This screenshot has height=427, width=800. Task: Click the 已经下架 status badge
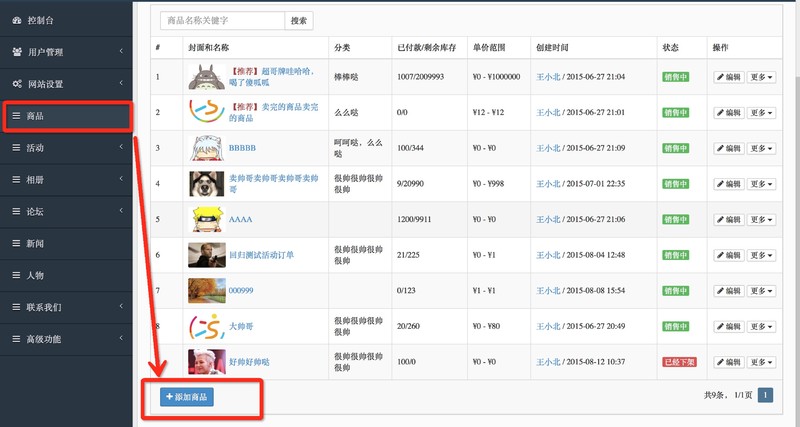679,362
